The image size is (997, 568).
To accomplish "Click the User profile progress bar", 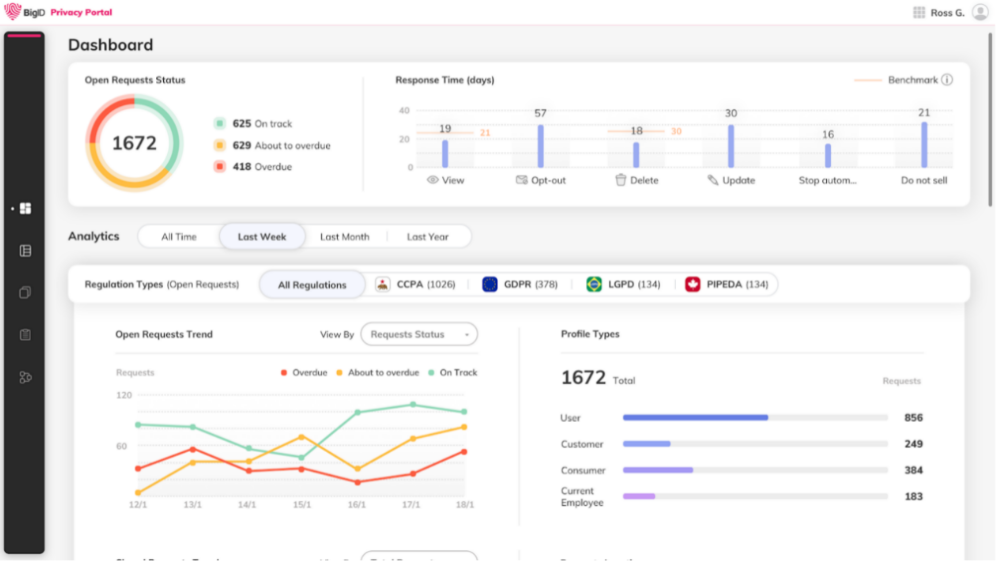I will tap(755, 418).
